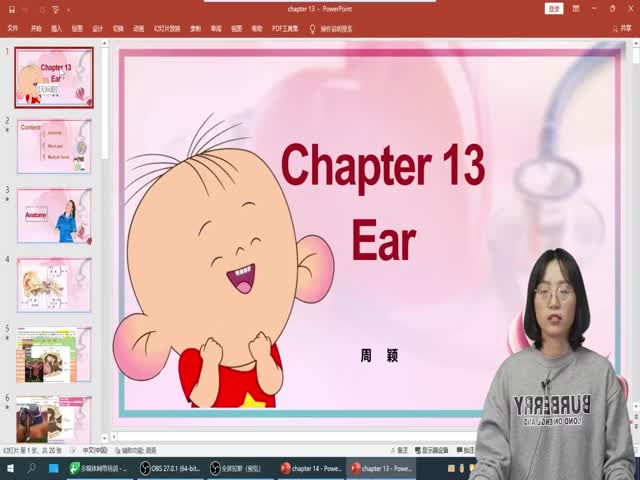640x480 pixels.
Task: Select slide 4 ear diagram thumbnail
Action: 54,285
